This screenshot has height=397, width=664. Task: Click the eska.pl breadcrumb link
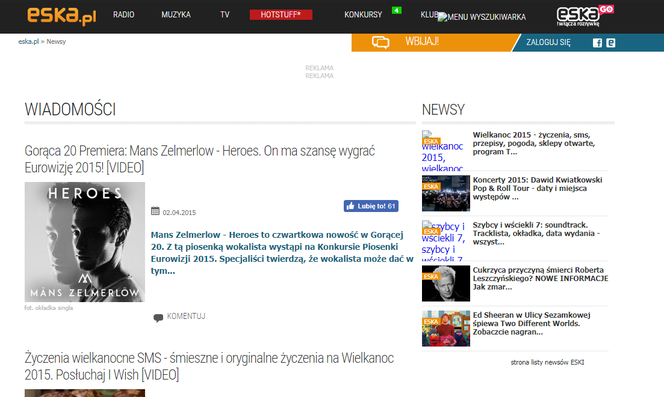point(28,42)
